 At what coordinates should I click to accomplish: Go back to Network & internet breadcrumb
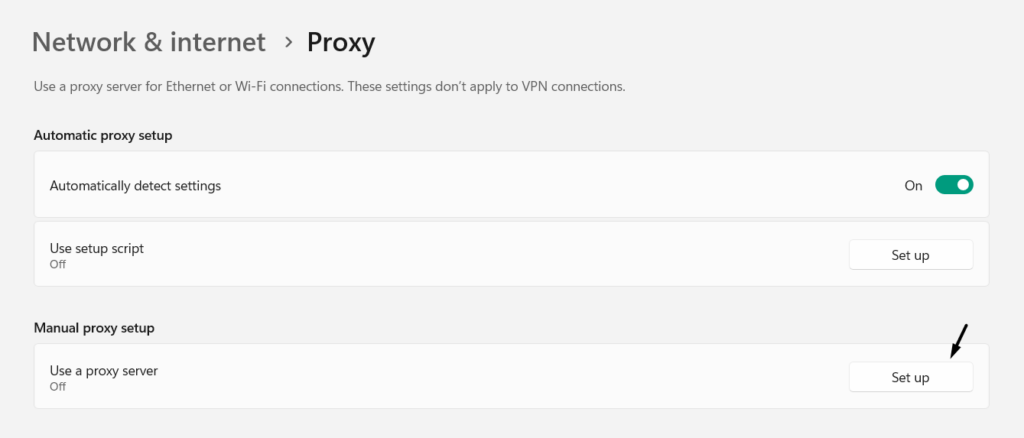[149, 42]
